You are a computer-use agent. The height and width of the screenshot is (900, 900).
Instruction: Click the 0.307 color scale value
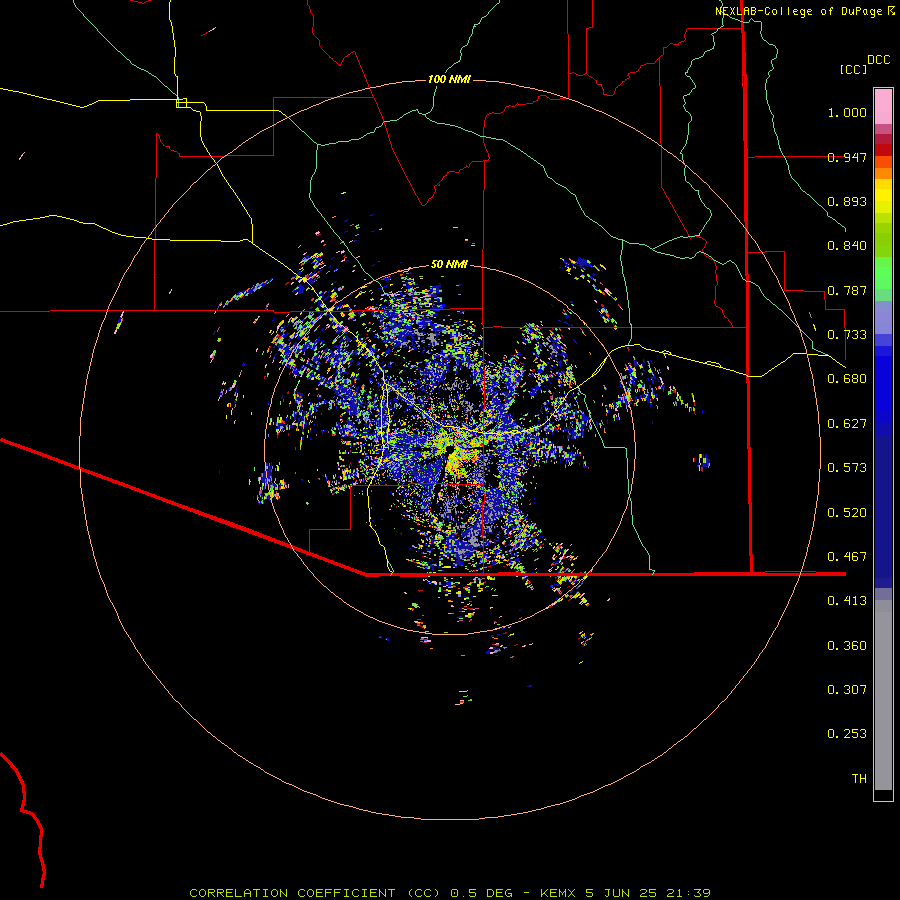point(847,690)
